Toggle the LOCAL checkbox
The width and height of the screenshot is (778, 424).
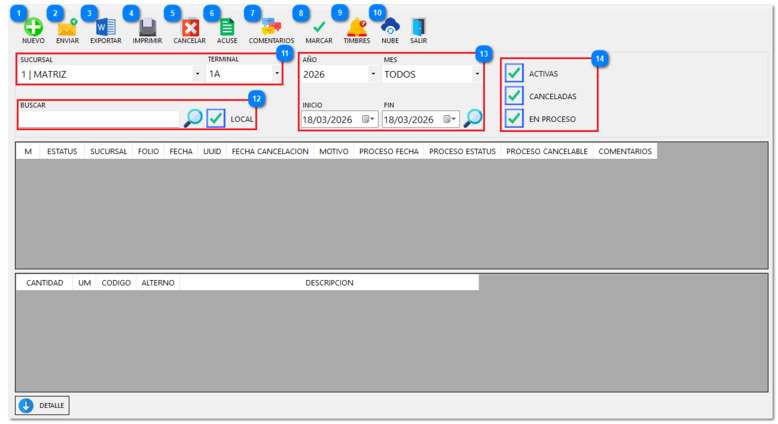[216, 118]
